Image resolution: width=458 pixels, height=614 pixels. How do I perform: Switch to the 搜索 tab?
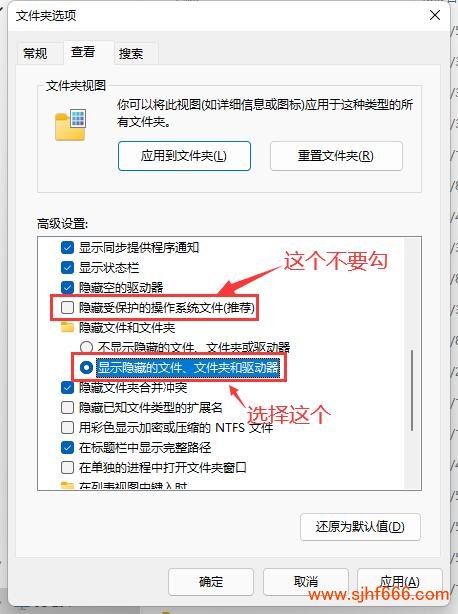pos(131,53)
